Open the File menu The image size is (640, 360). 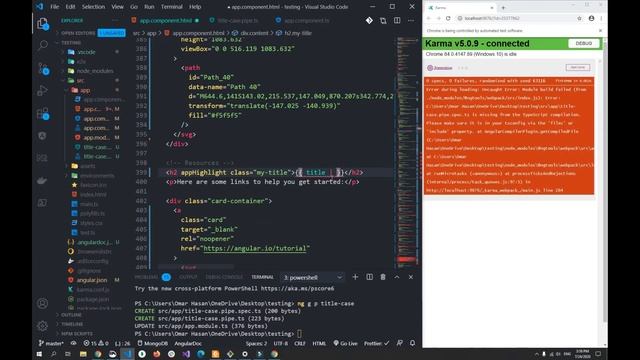coord(54,7)
